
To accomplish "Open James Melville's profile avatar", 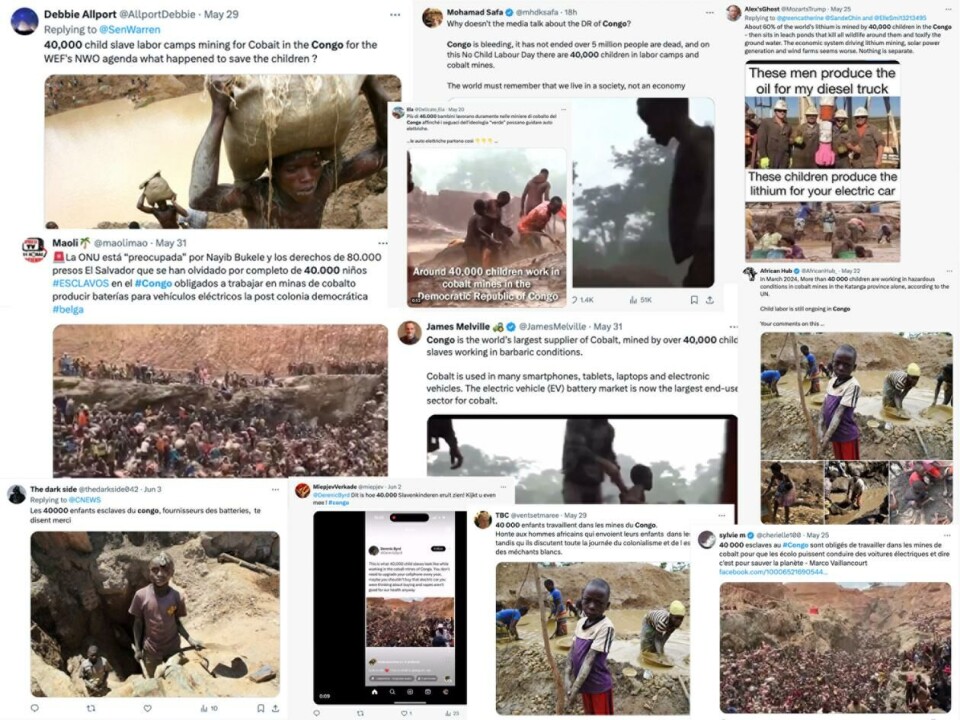I will tap(410, 332).
